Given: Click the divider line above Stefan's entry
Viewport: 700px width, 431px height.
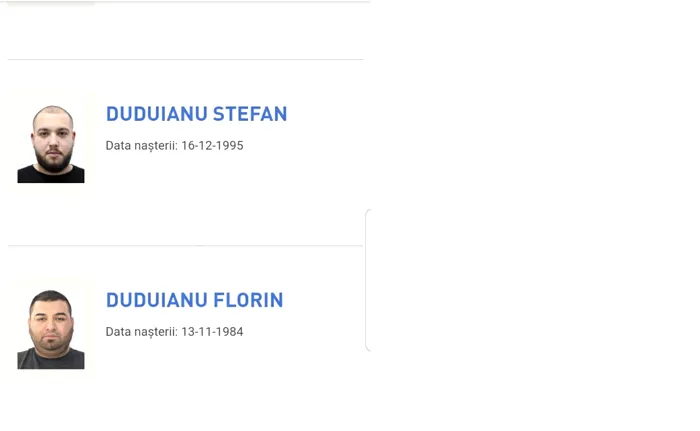Looking at the screenshot, I should 186,60.
